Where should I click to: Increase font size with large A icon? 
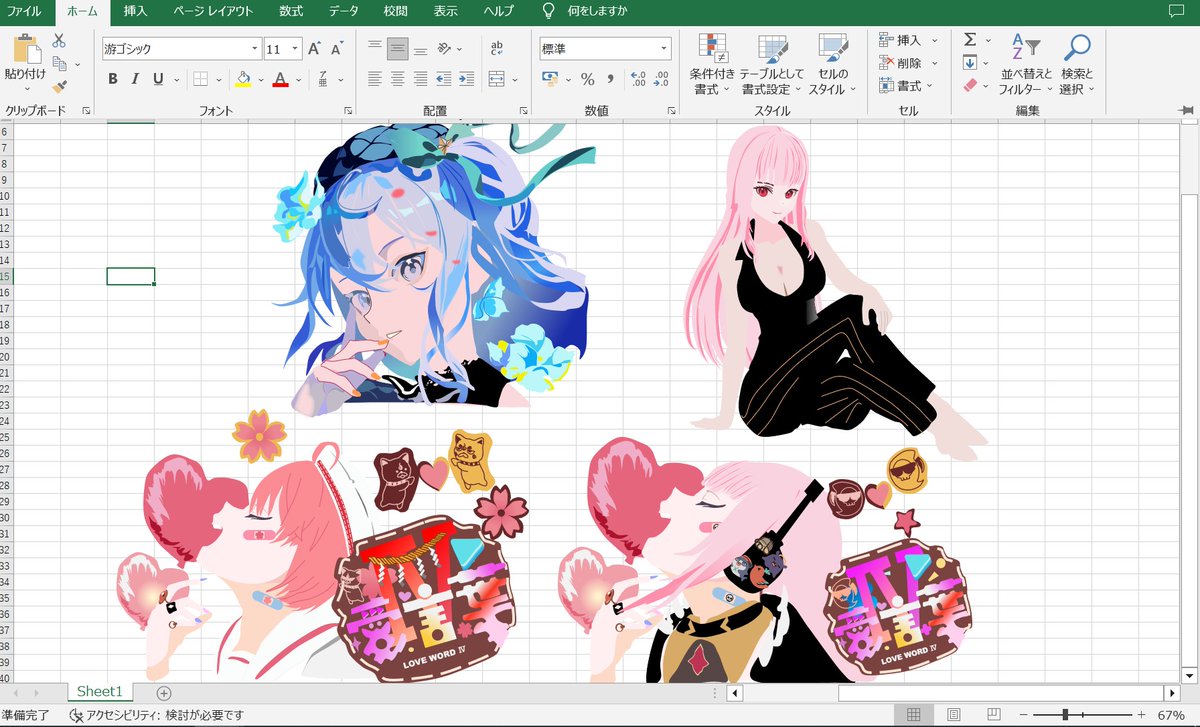pos(314,48)
